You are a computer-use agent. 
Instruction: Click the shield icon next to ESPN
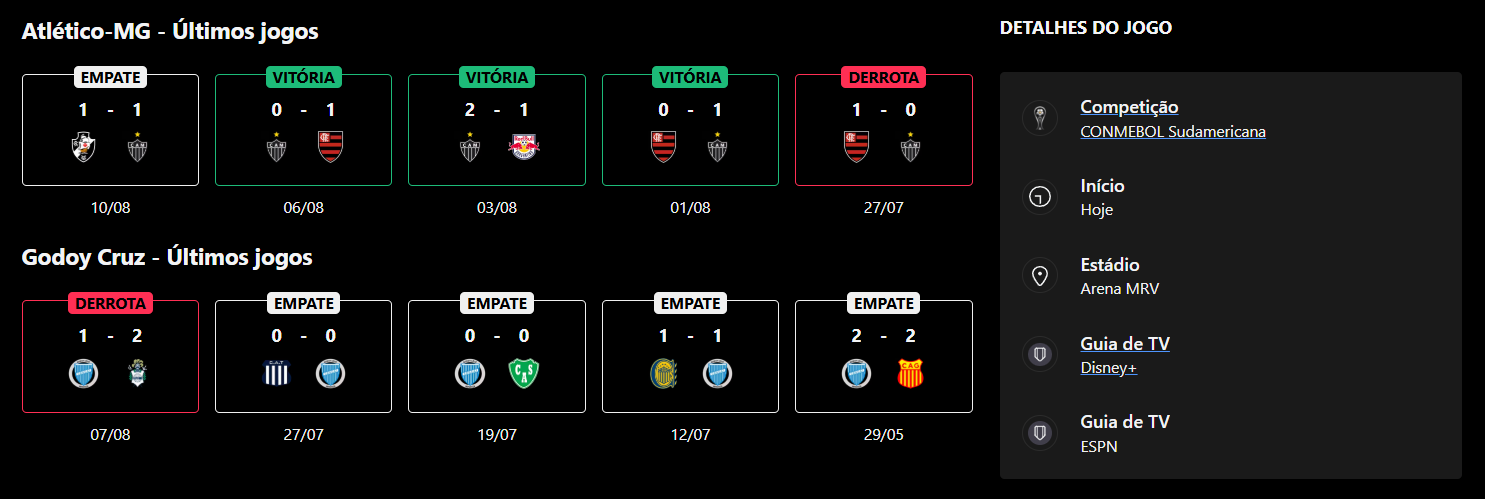tap(1040, 433)
